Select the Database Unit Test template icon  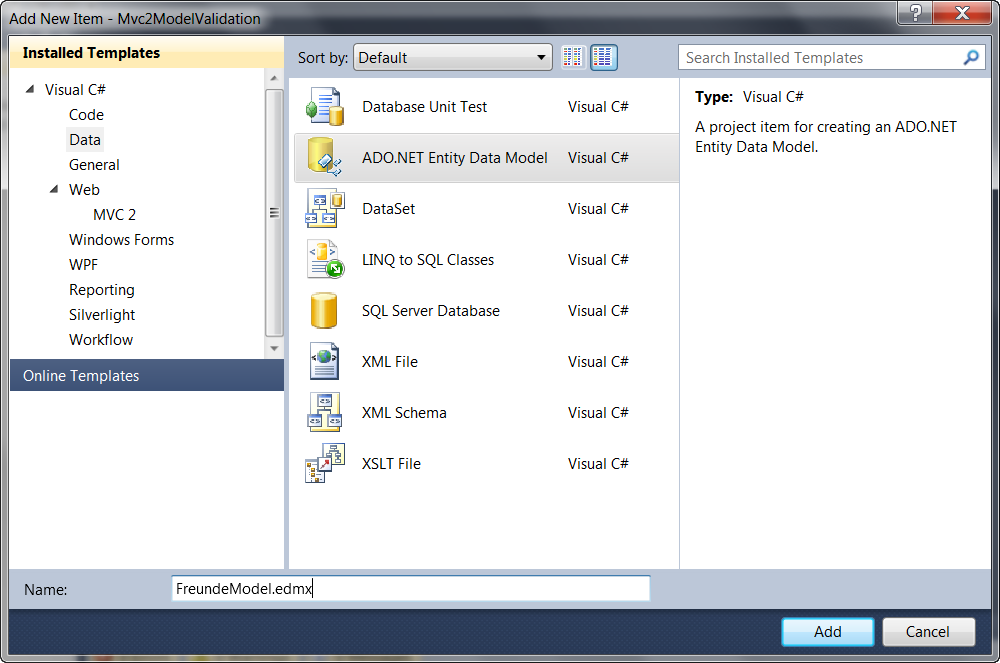click(324, 107)
